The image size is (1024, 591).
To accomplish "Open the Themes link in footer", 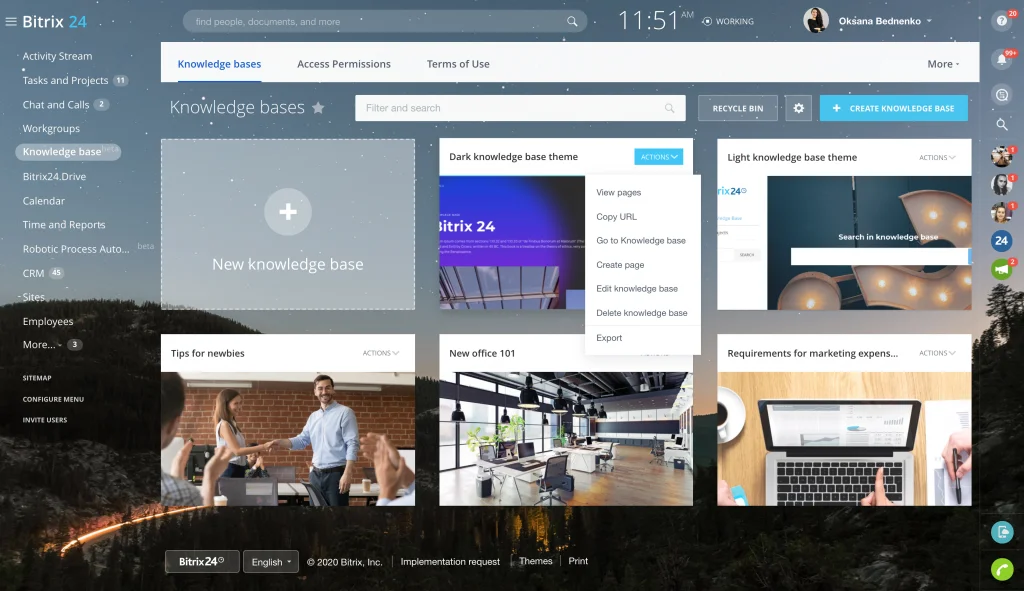I will (536, 561).
